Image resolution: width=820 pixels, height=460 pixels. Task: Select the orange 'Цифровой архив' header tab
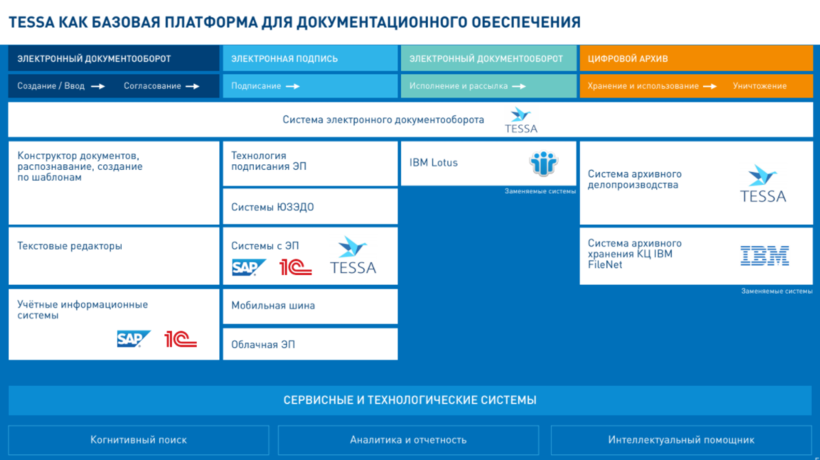tap(695, 59)
